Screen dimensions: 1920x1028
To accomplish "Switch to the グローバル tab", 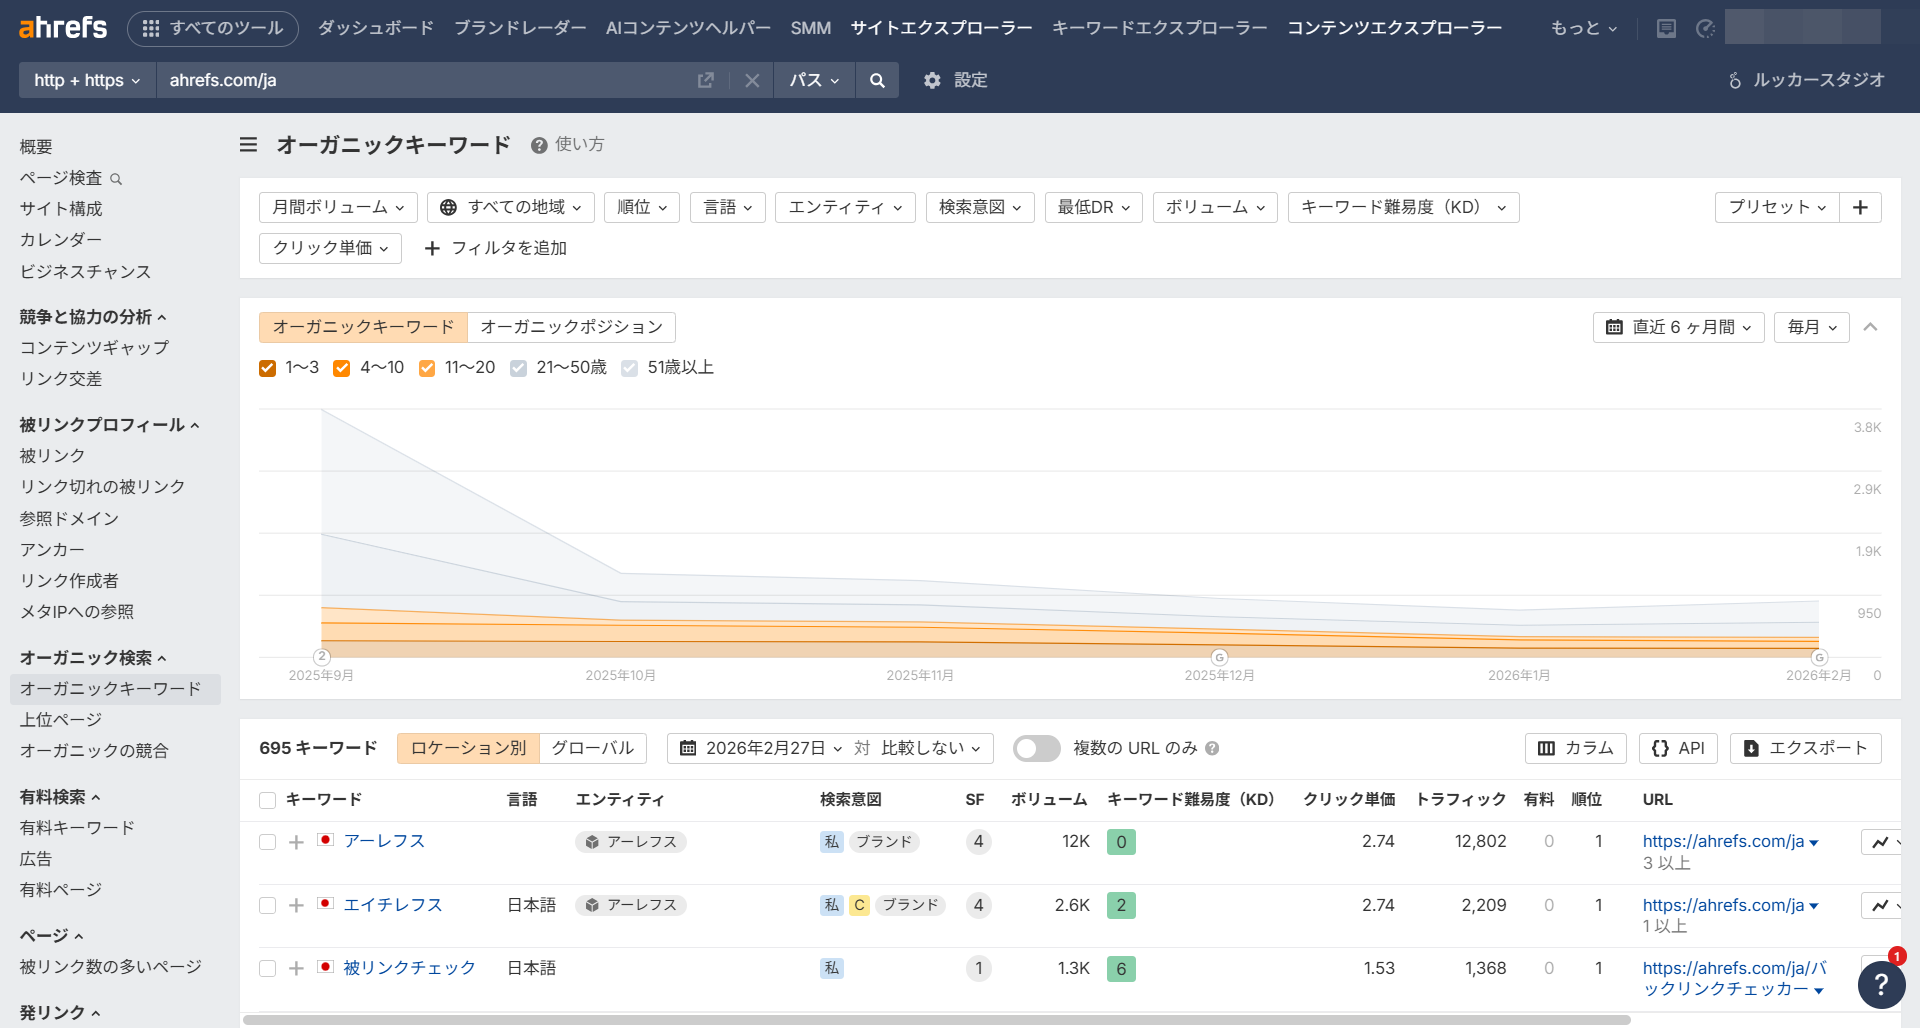I will 592,748.
